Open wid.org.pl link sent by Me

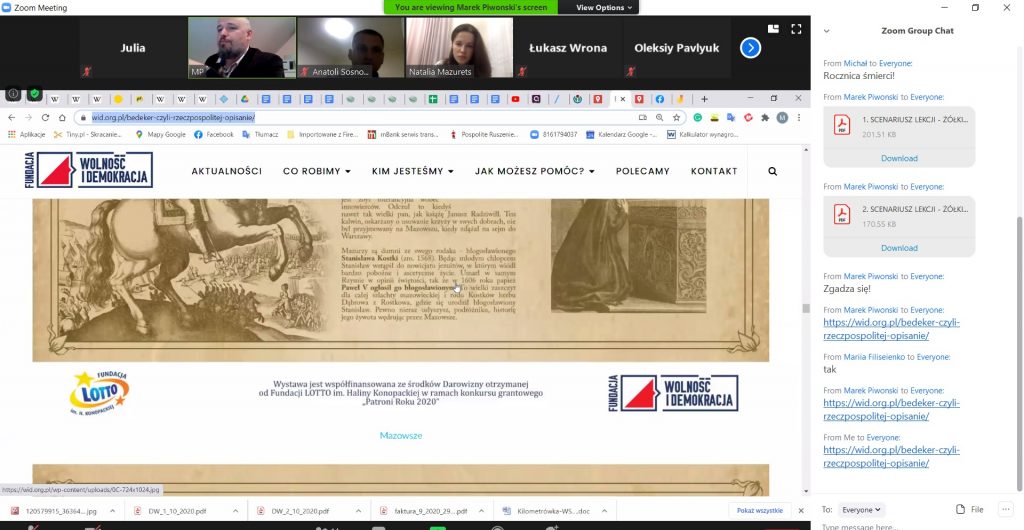tap(891, 456)
